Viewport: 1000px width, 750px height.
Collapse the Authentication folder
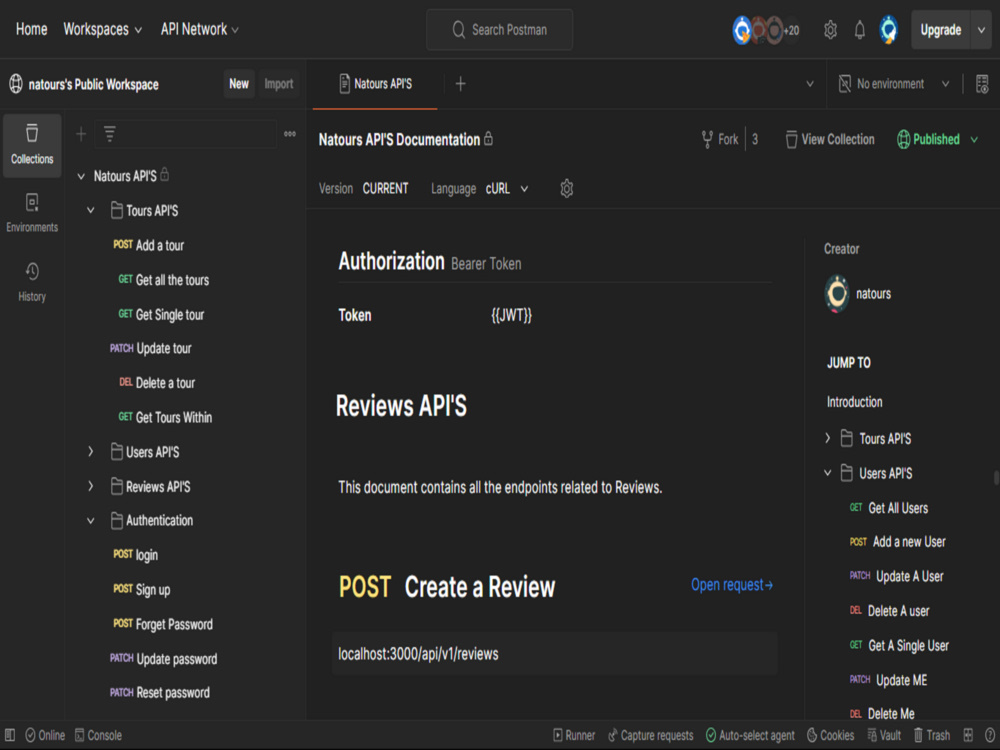pyautogui.click(x=91, y=520)
